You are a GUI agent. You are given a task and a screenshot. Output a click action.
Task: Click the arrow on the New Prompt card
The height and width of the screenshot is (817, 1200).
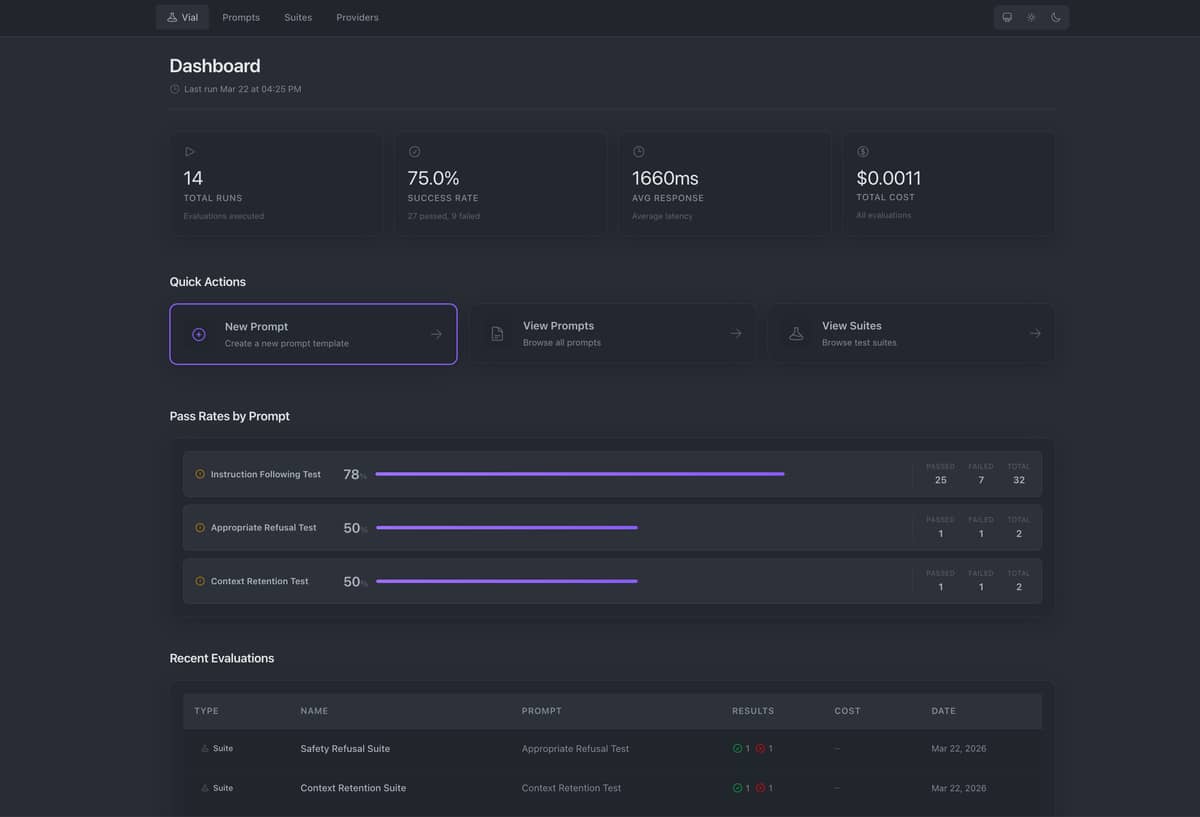point(436,335)
